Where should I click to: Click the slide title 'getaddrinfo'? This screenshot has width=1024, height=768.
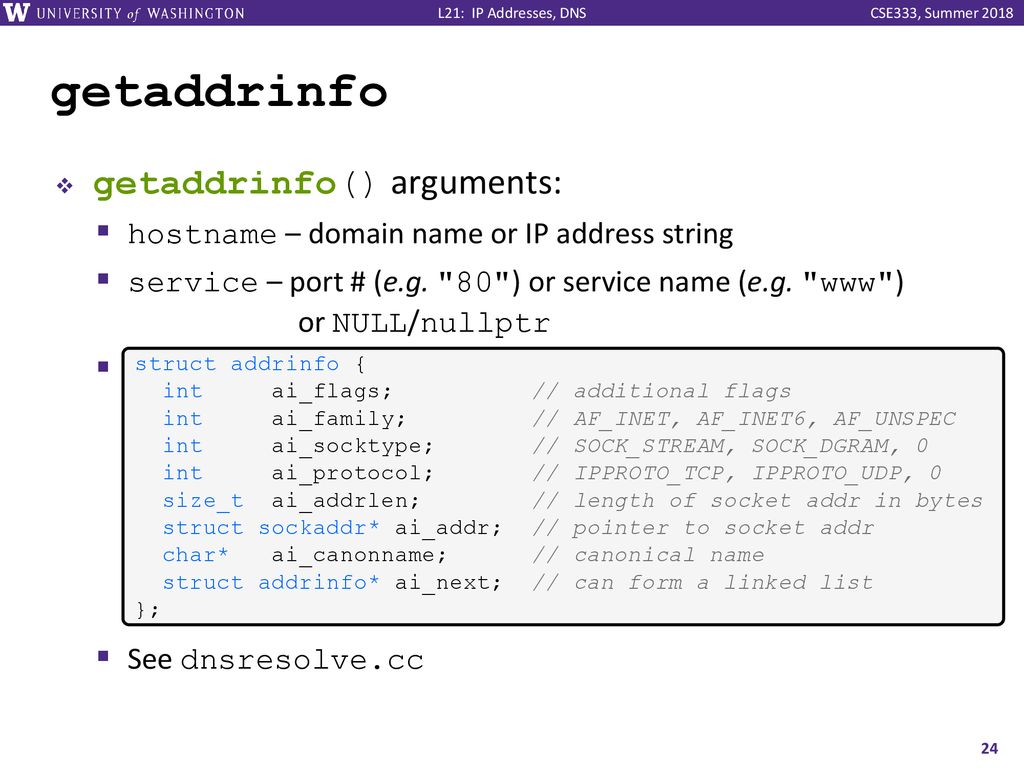point(219,93)
